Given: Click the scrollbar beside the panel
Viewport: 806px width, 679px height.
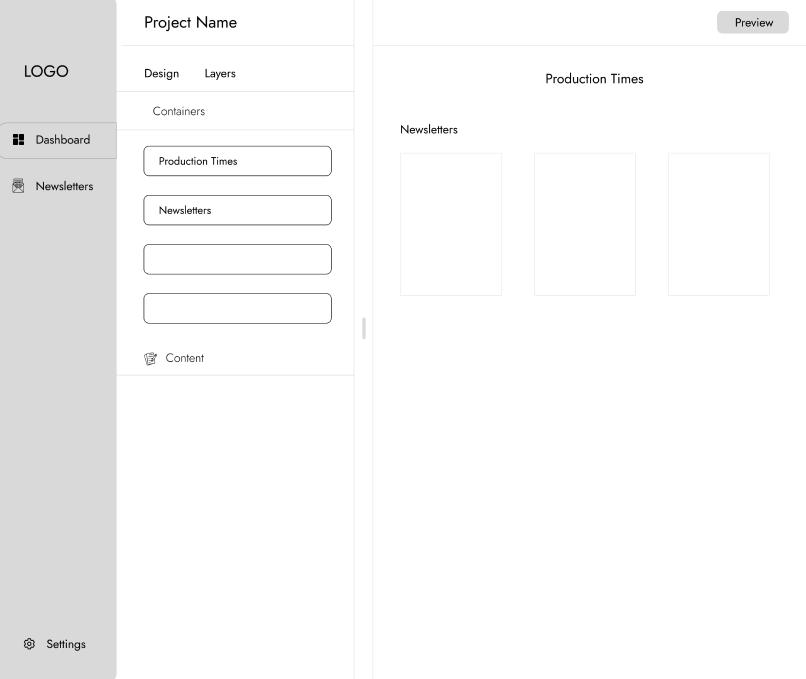Looking at the screenshot, I should 363,328.
